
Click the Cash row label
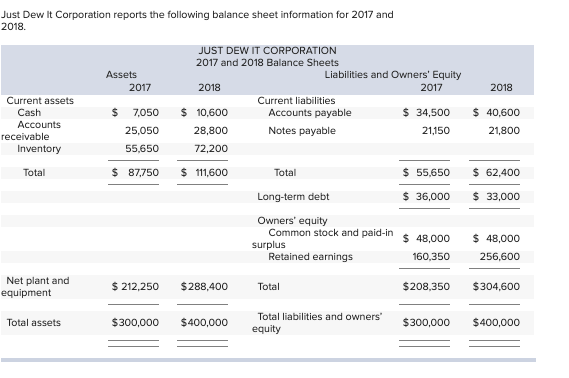click(x=29, y=112)
